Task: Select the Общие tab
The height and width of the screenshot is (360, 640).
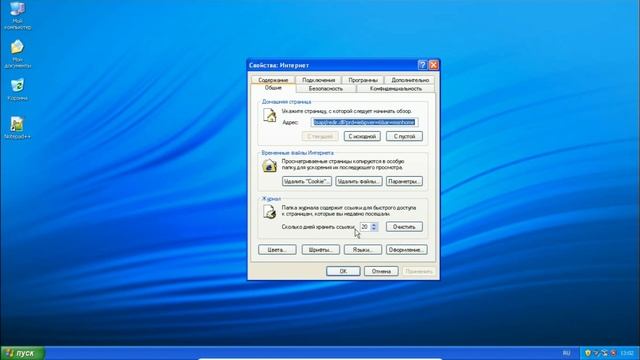Action: pos(273,88)
